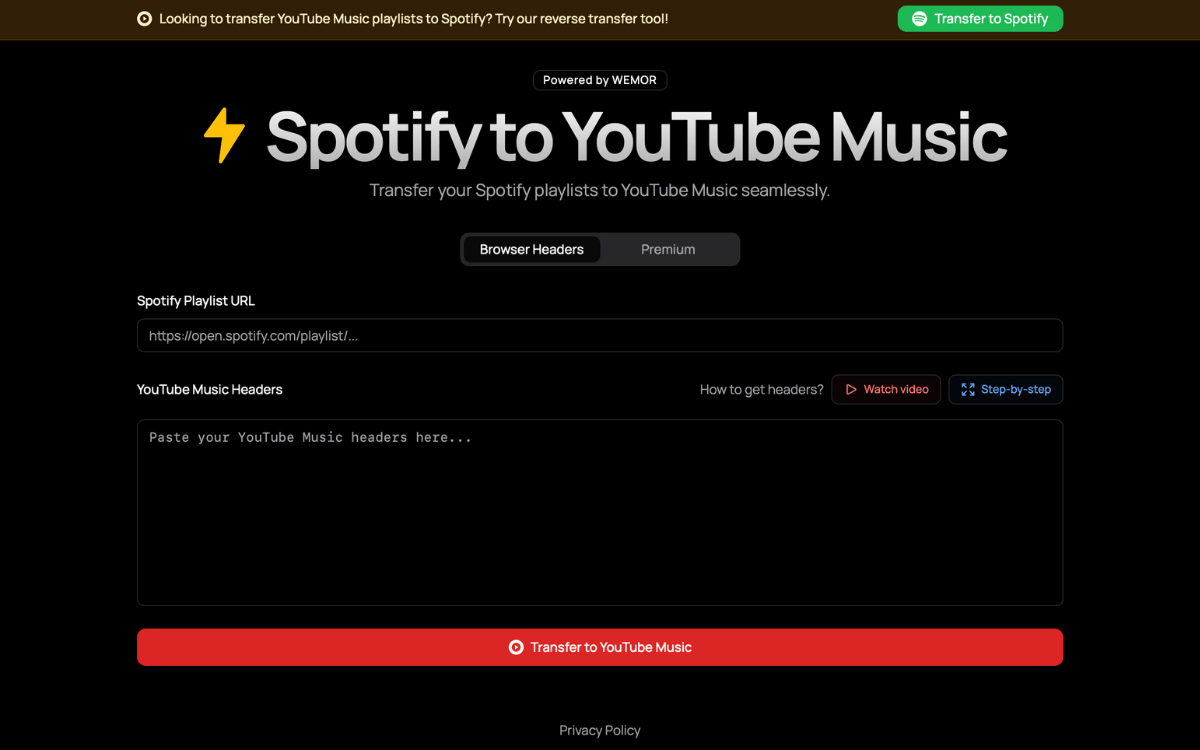Switch to the Premium tab

coord(668,250)
